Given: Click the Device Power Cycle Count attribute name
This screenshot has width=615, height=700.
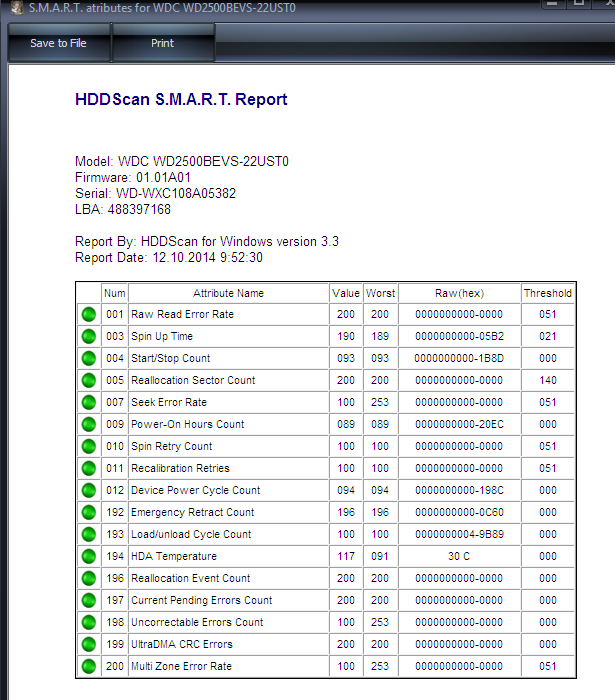Looking at the screenshot, I should tap(195, 490).
